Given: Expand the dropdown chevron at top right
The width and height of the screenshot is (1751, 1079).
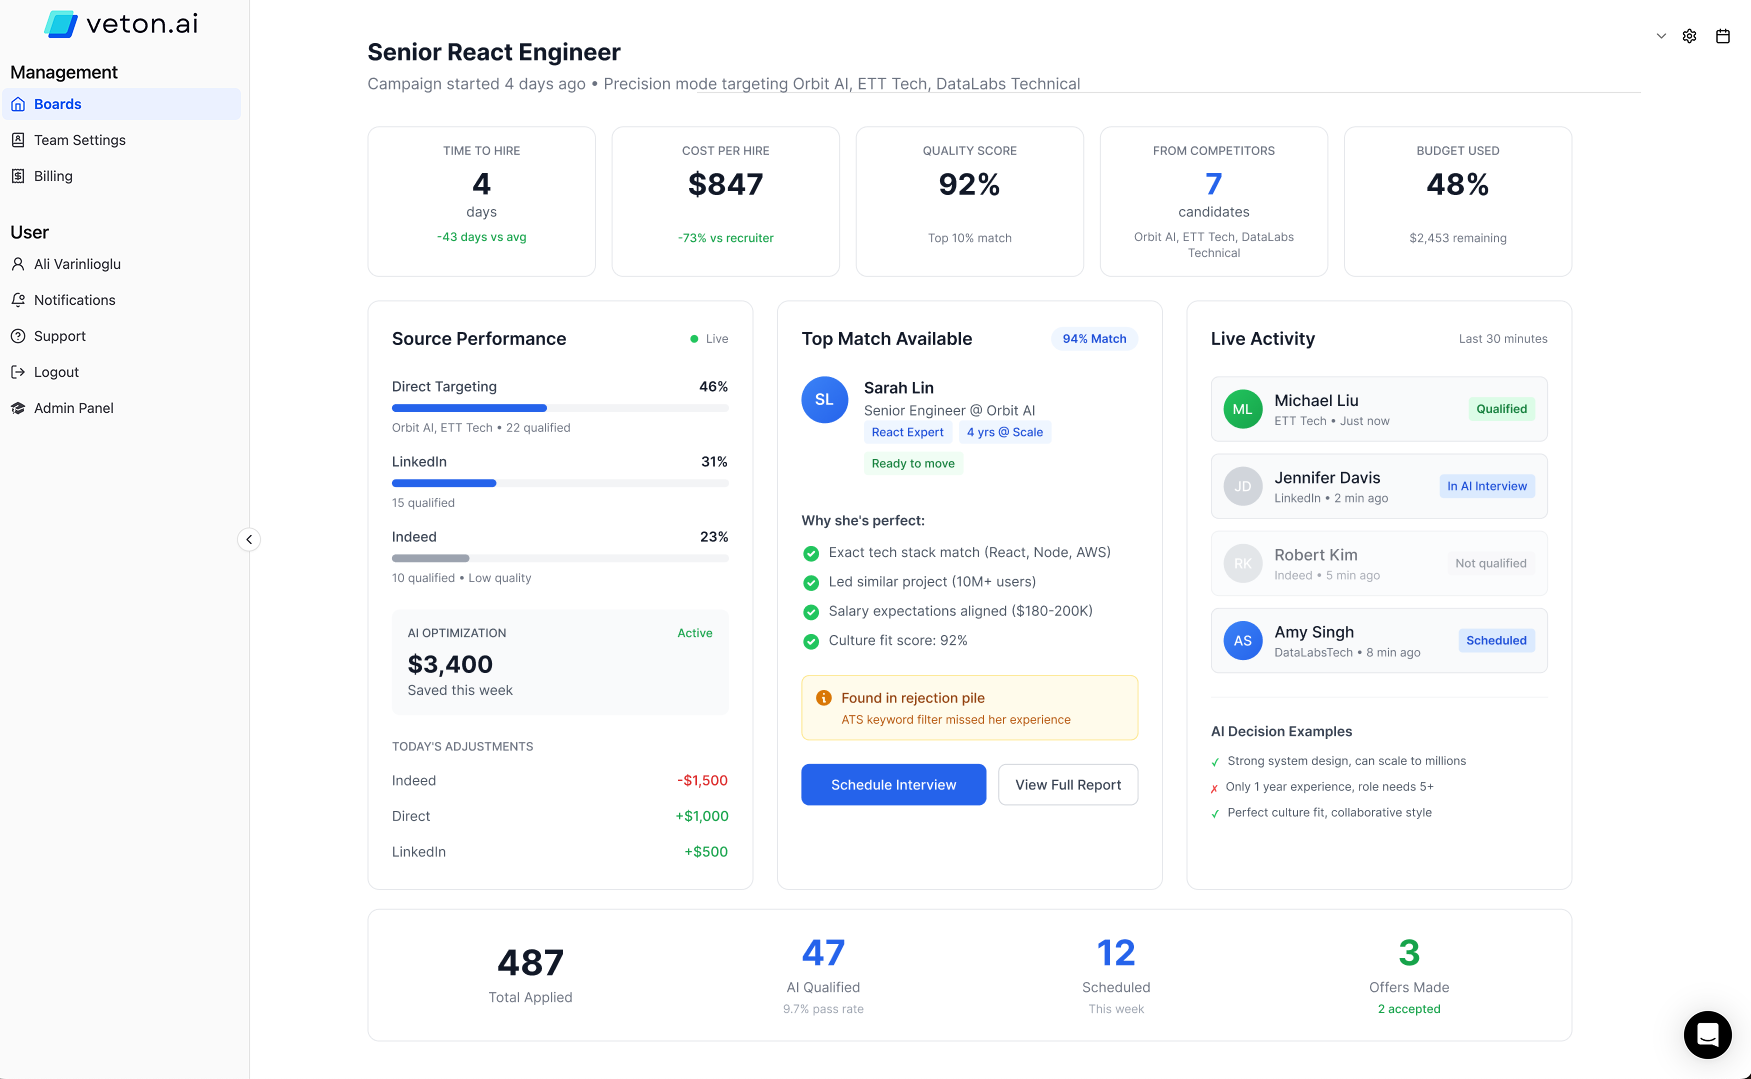Looking at the screenshot, I should [x=1661, y=36].
